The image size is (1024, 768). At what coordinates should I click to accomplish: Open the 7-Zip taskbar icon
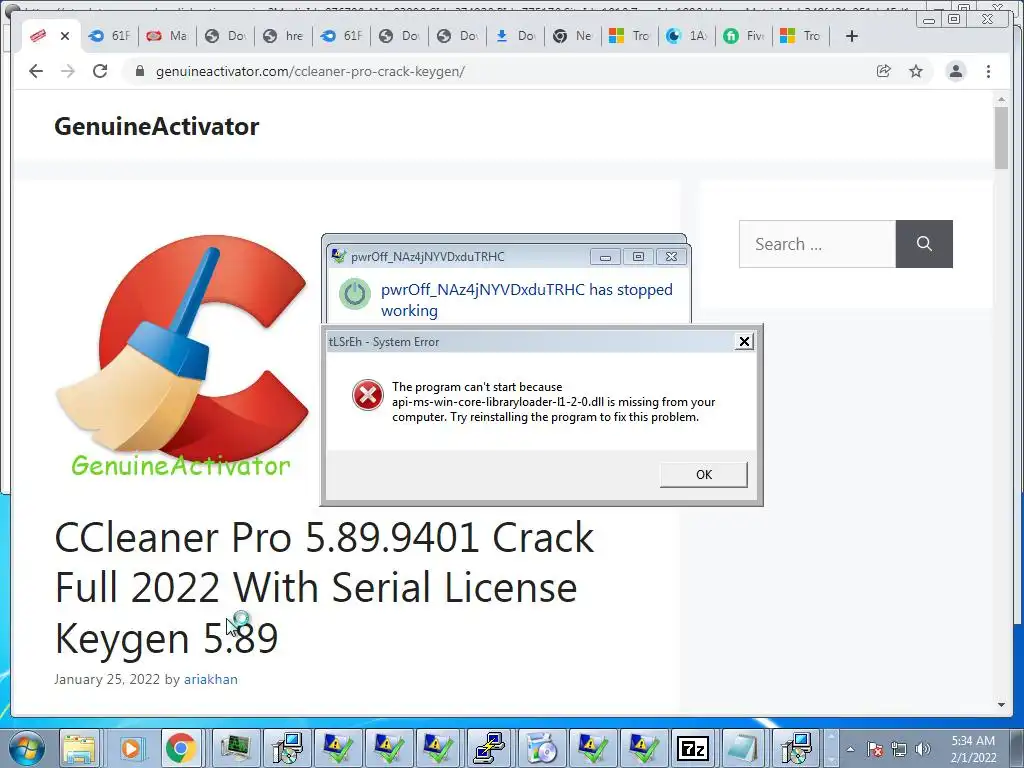pos(693,748)
